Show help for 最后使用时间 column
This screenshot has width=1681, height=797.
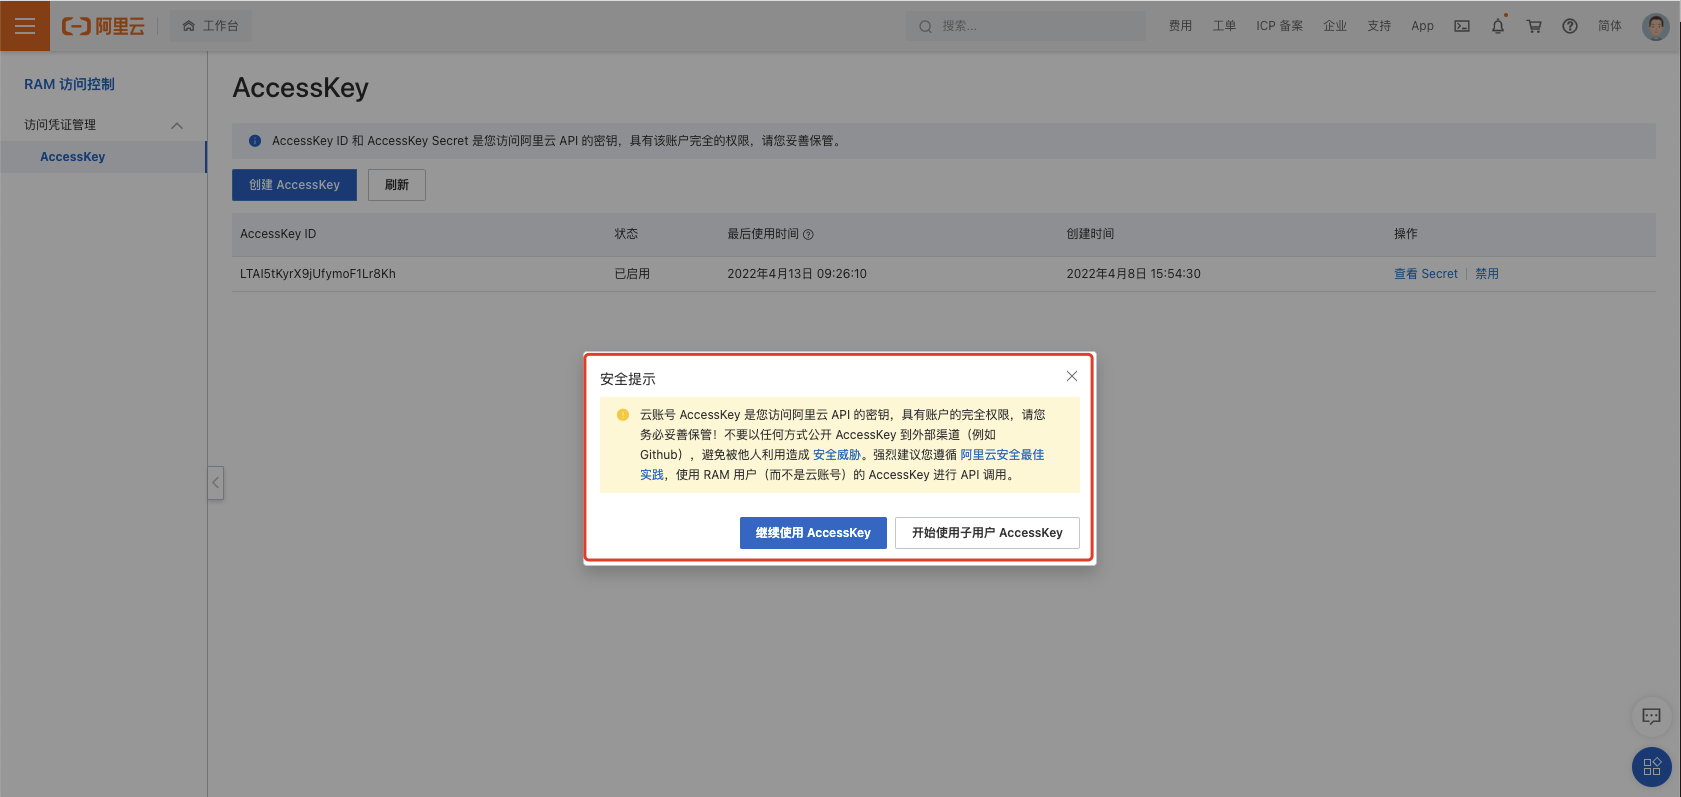tap(808, 235)
